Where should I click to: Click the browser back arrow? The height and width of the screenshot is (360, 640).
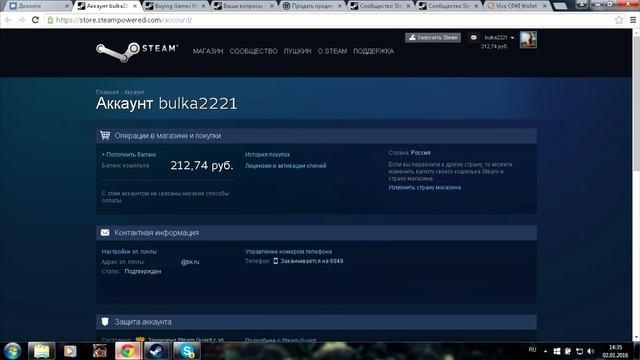[x=8, y=20]
